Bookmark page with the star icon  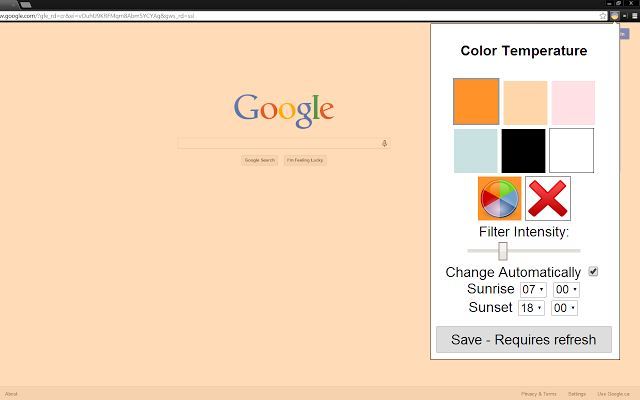point(603,16)
